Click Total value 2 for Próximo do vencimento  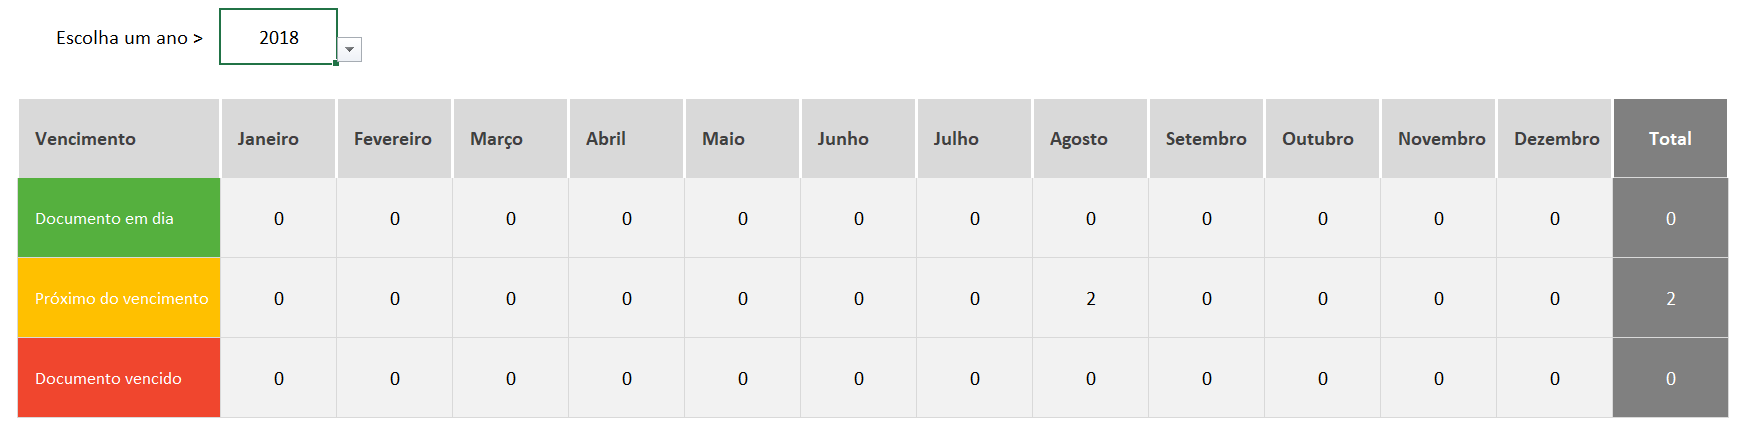tap(1670, 299)
